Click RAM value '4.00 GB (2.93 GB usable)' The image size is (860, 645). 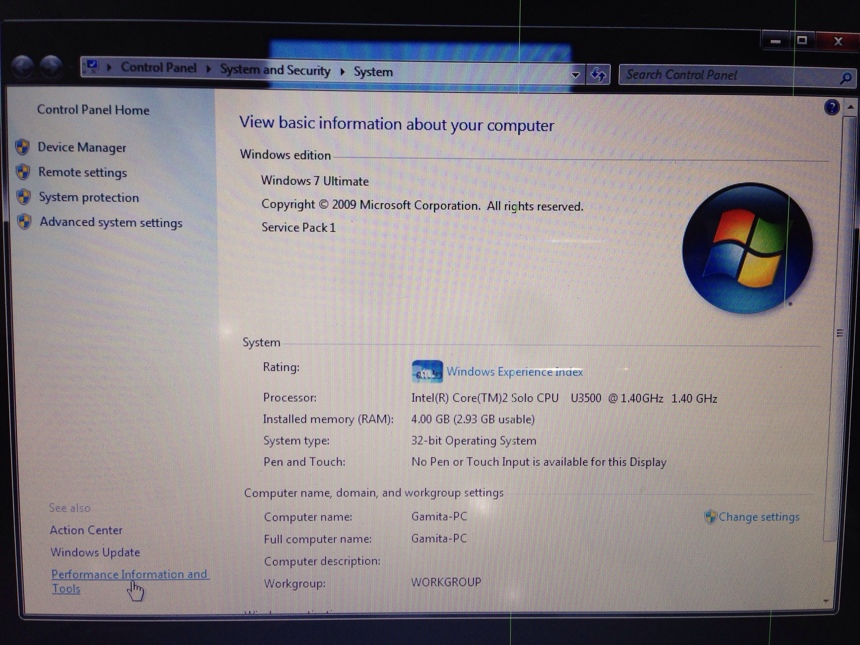473,420
